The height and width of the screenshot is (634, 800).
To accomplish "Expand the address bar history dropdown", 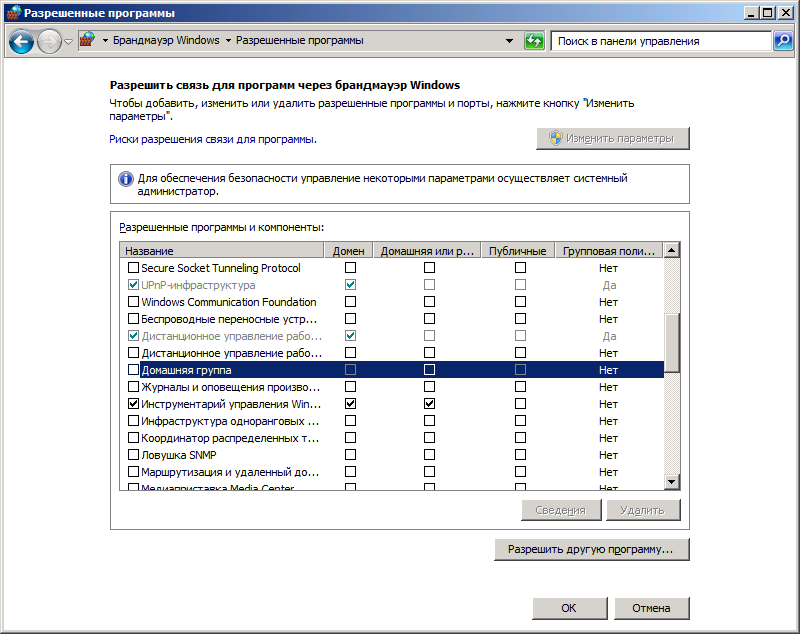I will (511, 41).
